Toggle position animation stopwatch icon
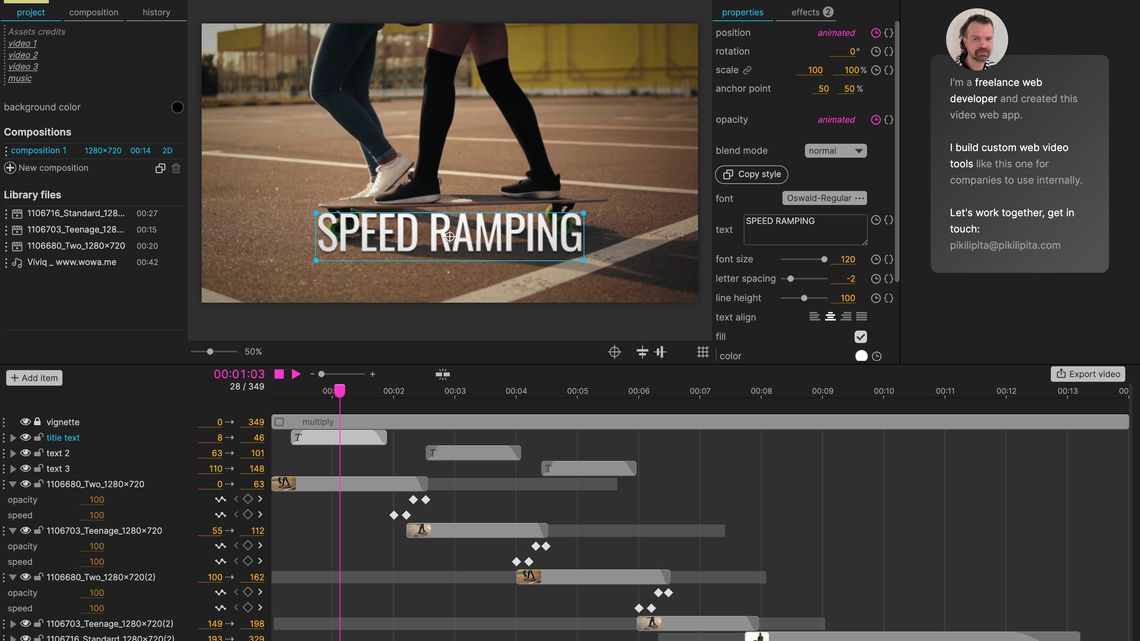 (x=875, y=33)
